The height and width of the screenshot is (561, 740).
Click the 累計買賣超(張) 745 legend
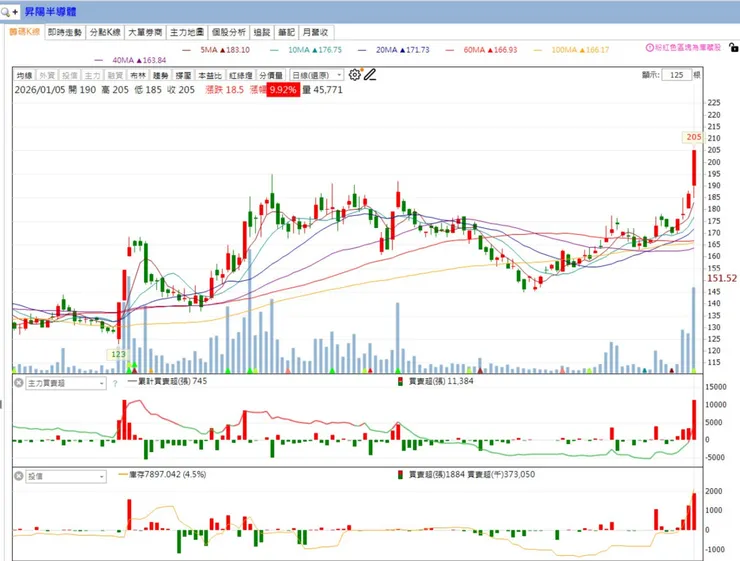(168, 381)
